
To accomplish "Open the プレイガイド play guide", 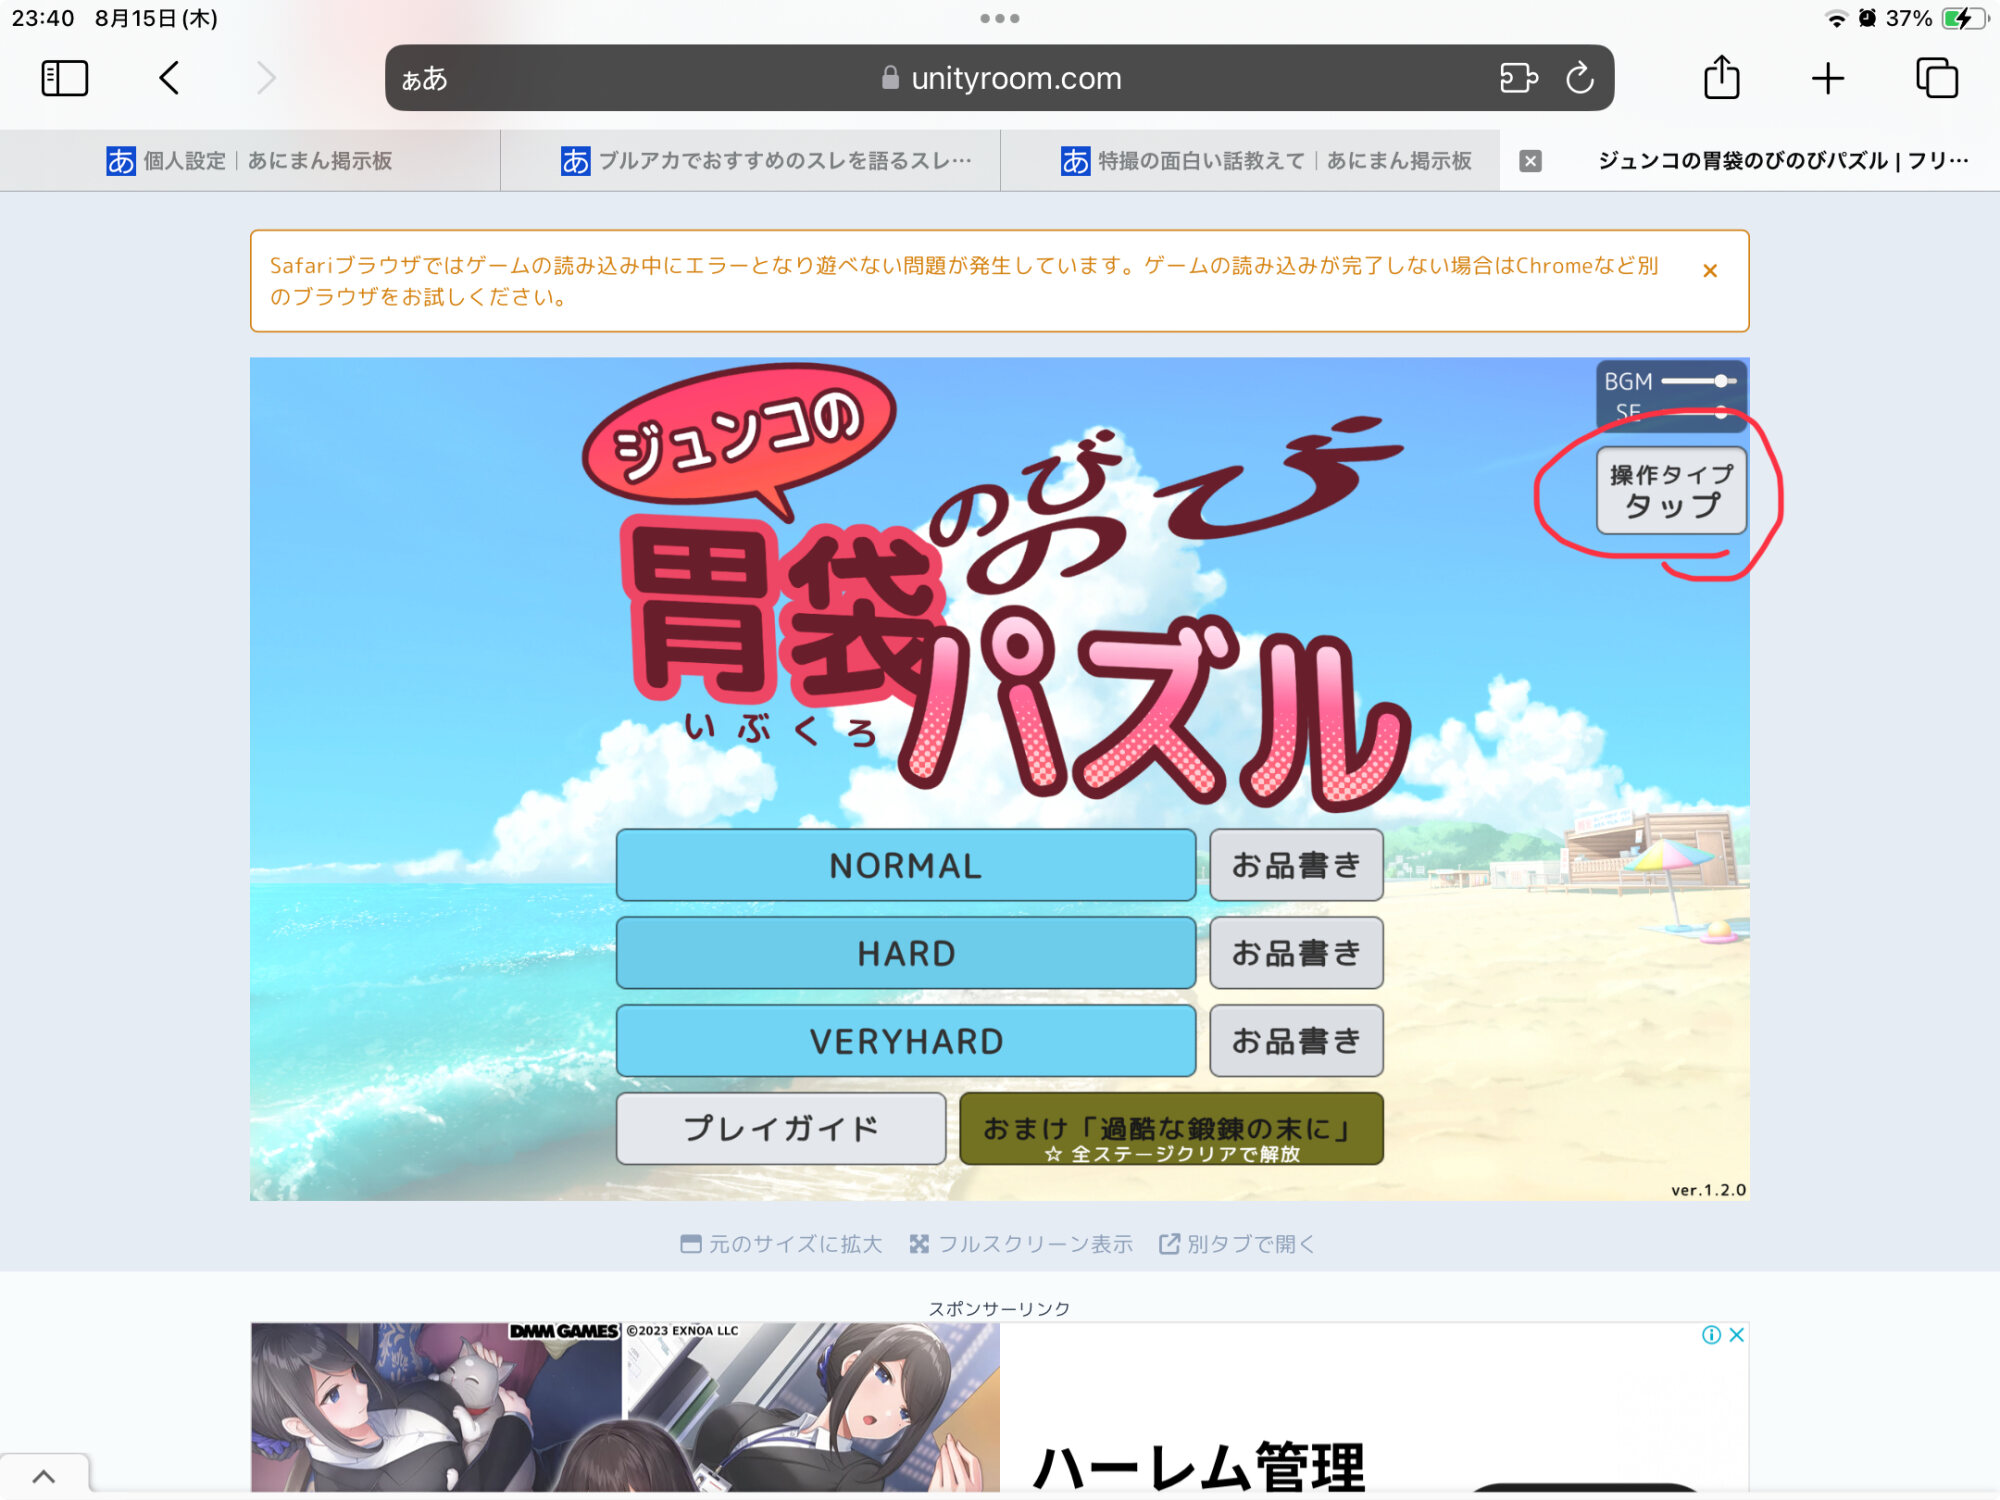I will (x=780, y=1128).
